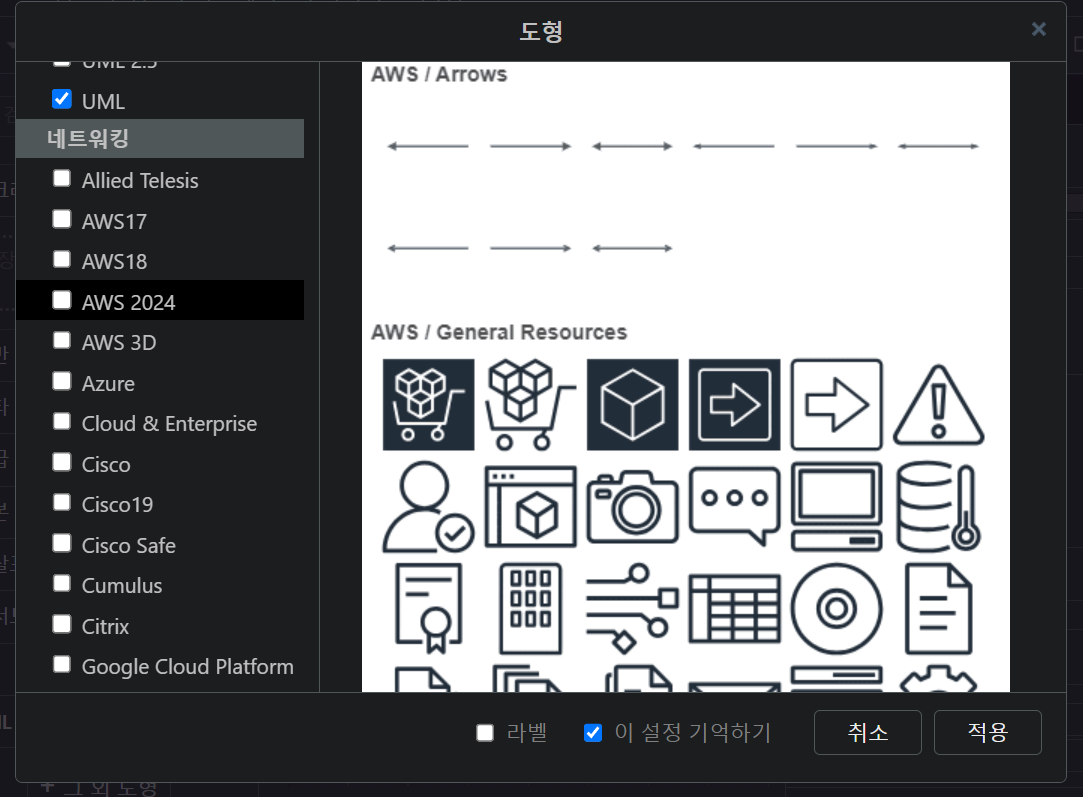Screen dimensions: 1083x797
Task: Enable the Azure checkbox
Action: click(62, 381)
